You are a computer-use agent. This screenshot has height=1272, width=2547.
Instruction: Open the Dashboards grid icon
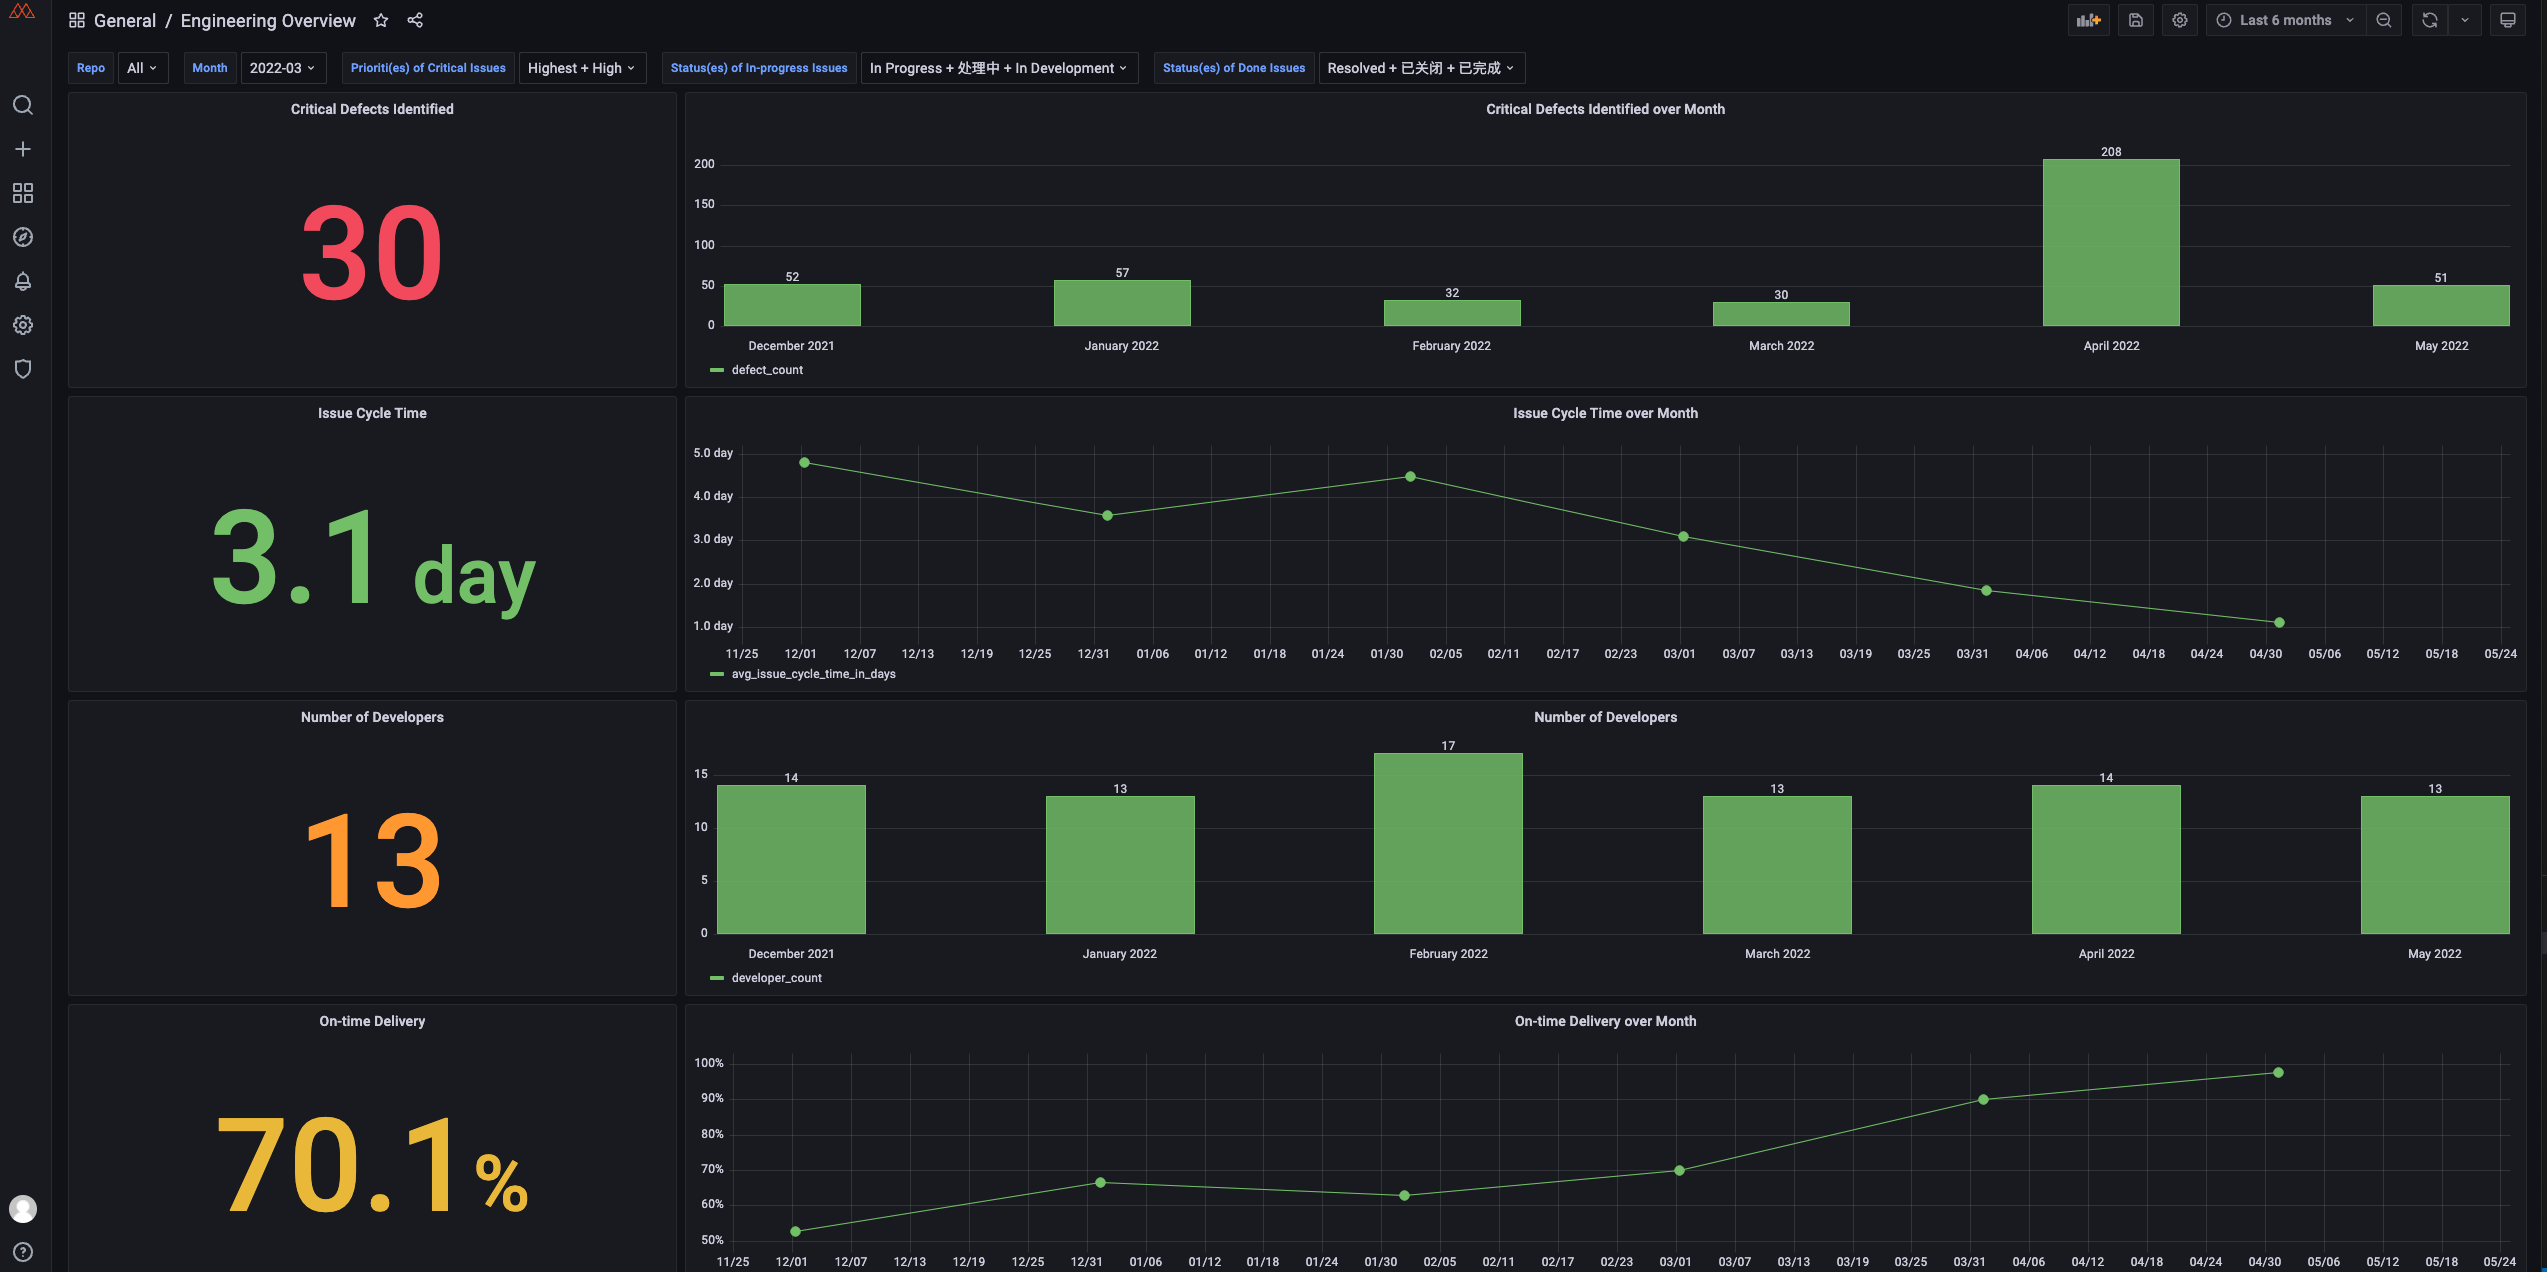click(x=23, y=193)
